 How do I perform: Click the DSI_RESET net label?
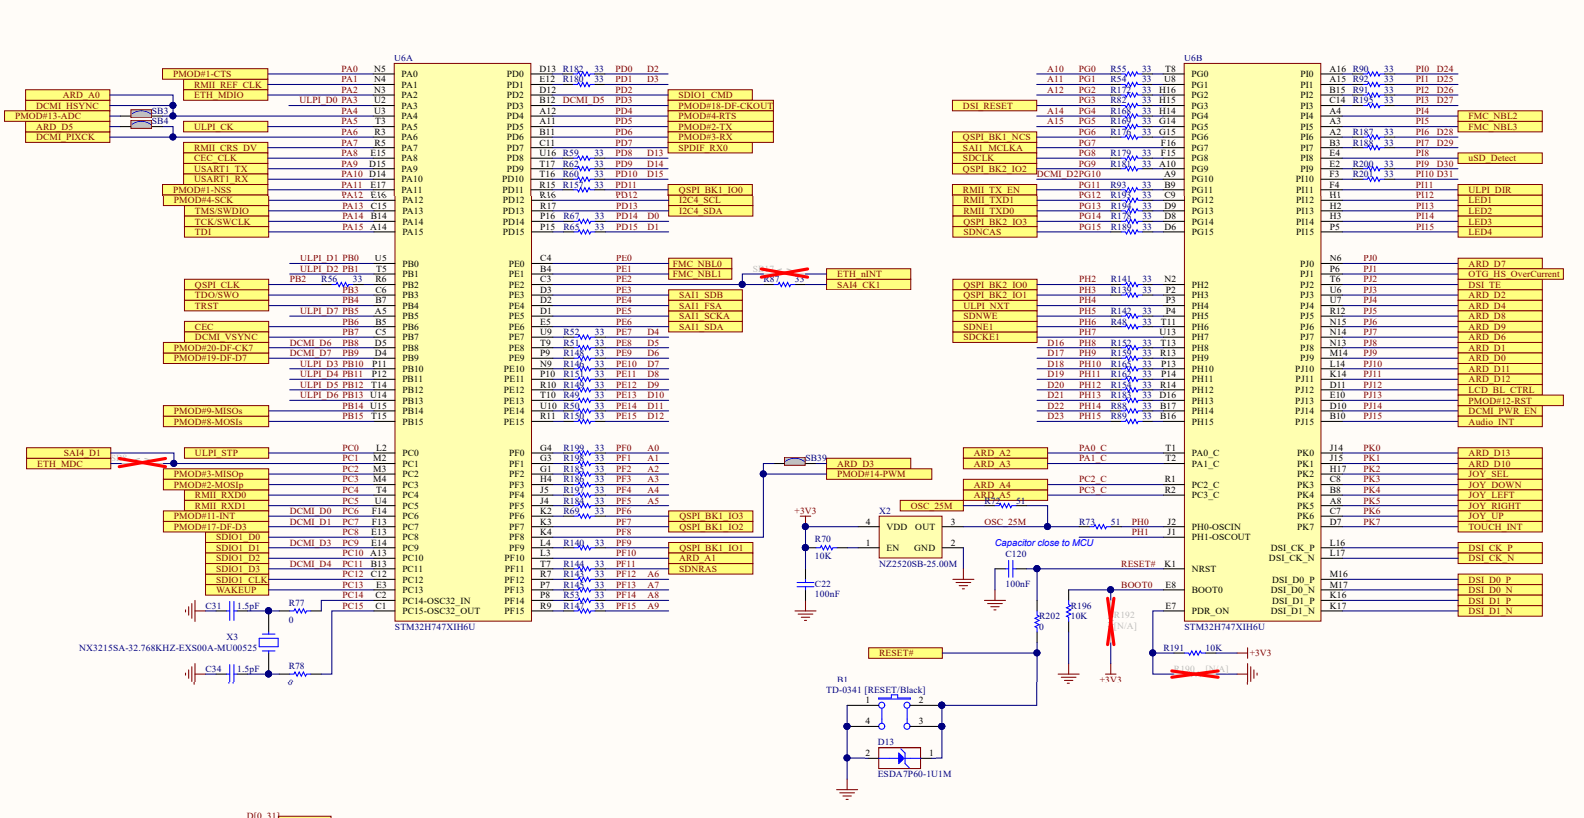994,106
